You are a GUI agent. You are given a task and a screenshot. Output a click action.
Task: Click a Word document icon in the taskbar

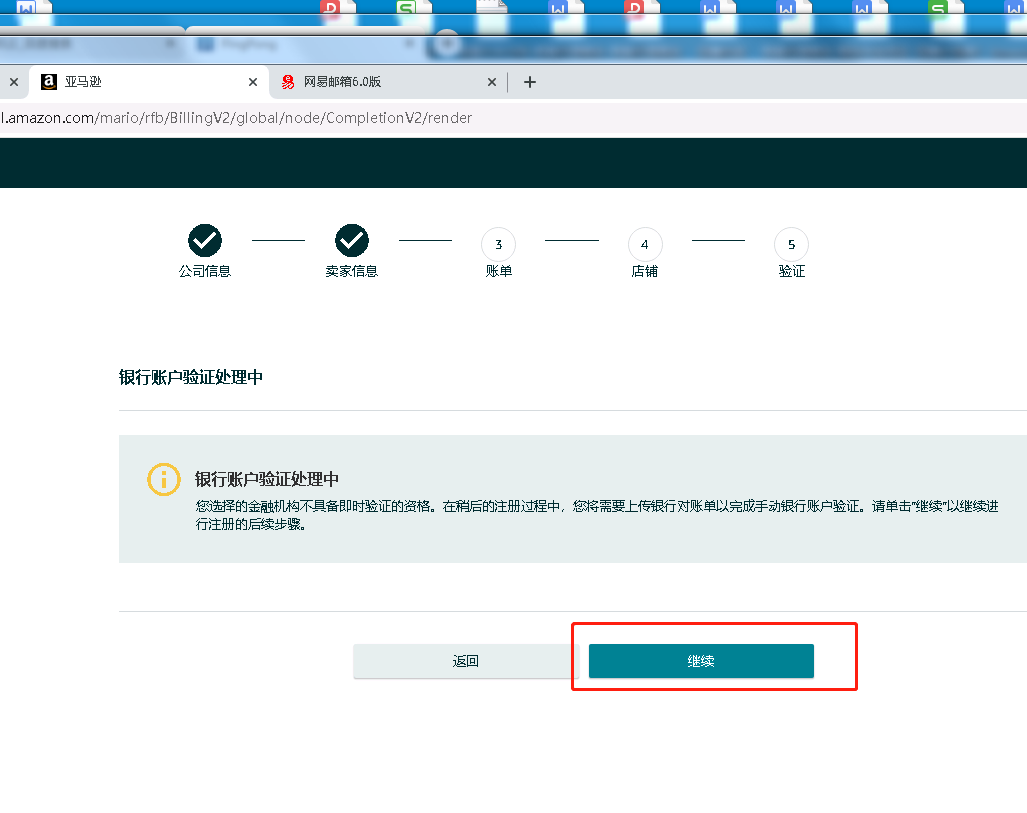click(710, 8)
